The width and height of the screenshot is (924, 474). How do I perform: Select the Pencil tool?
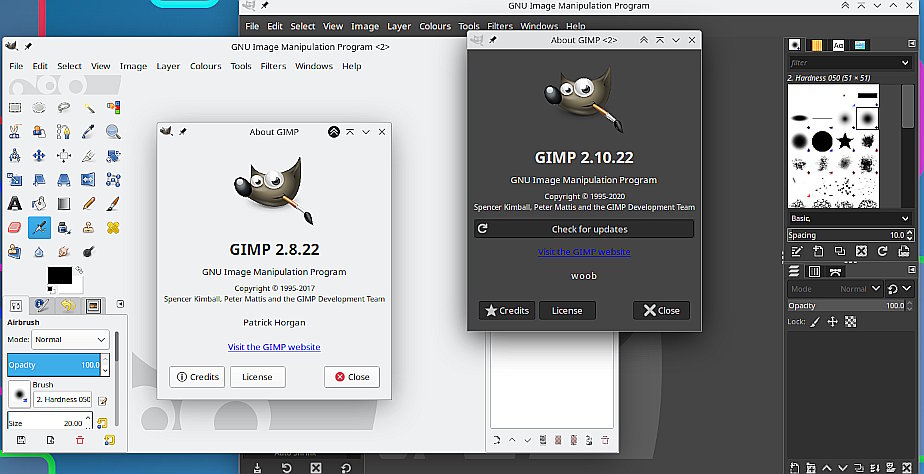pyautogui.click(x=88, y=203)
